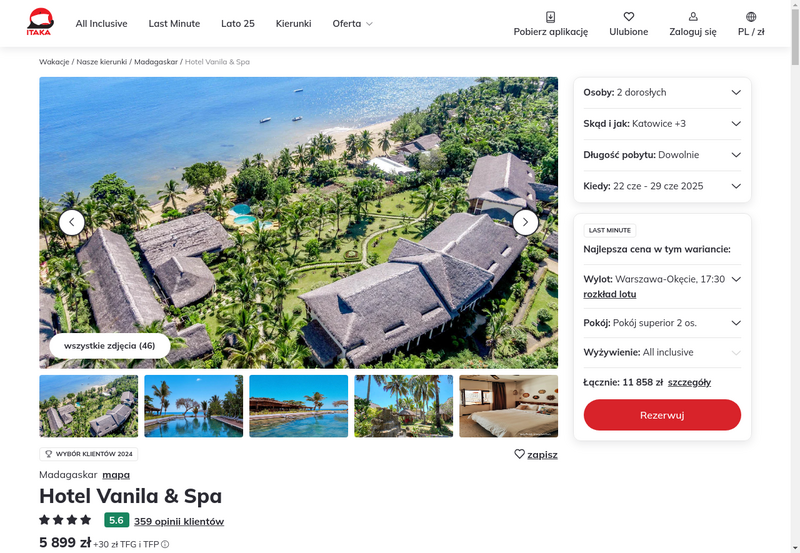
Task: Click the ITAKA logo
Action: tap(40, 22)
